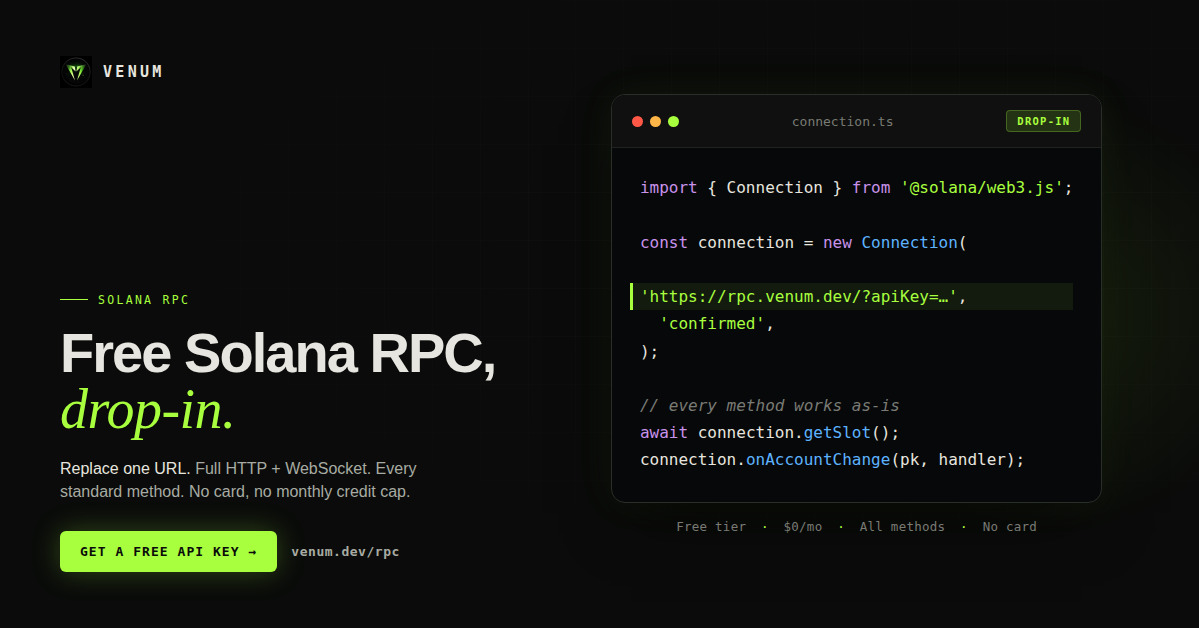Click 'No card, no monthly credit cap' text
Viewport: 1199px width, 628px height.
pyautogui.click(x=300, y=491)
